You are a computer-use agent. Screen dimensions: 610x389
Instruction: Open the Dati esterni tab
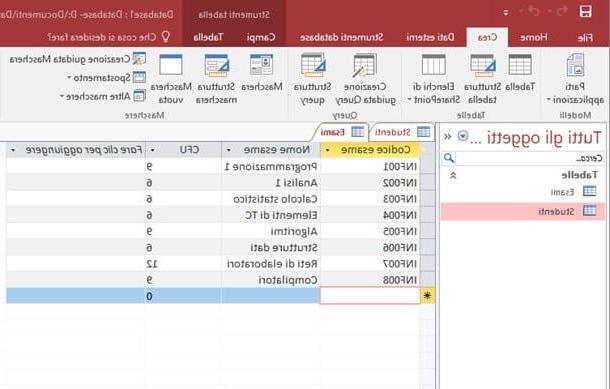pos(430,37)
